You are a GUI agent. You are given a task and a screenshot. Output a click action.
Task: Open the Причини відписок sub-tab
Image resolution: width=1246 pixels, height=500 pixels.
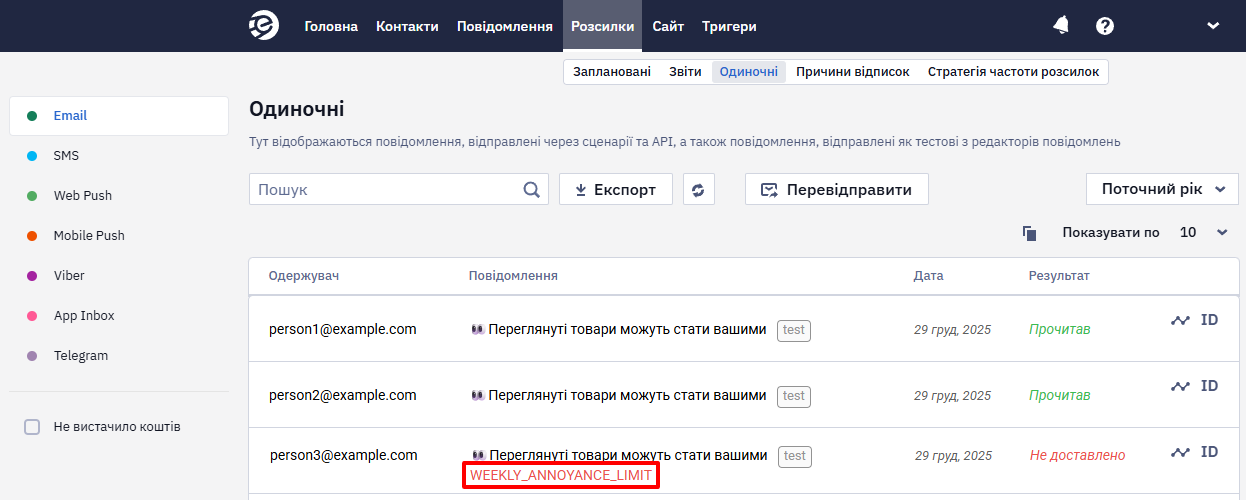tap(853, 72)
